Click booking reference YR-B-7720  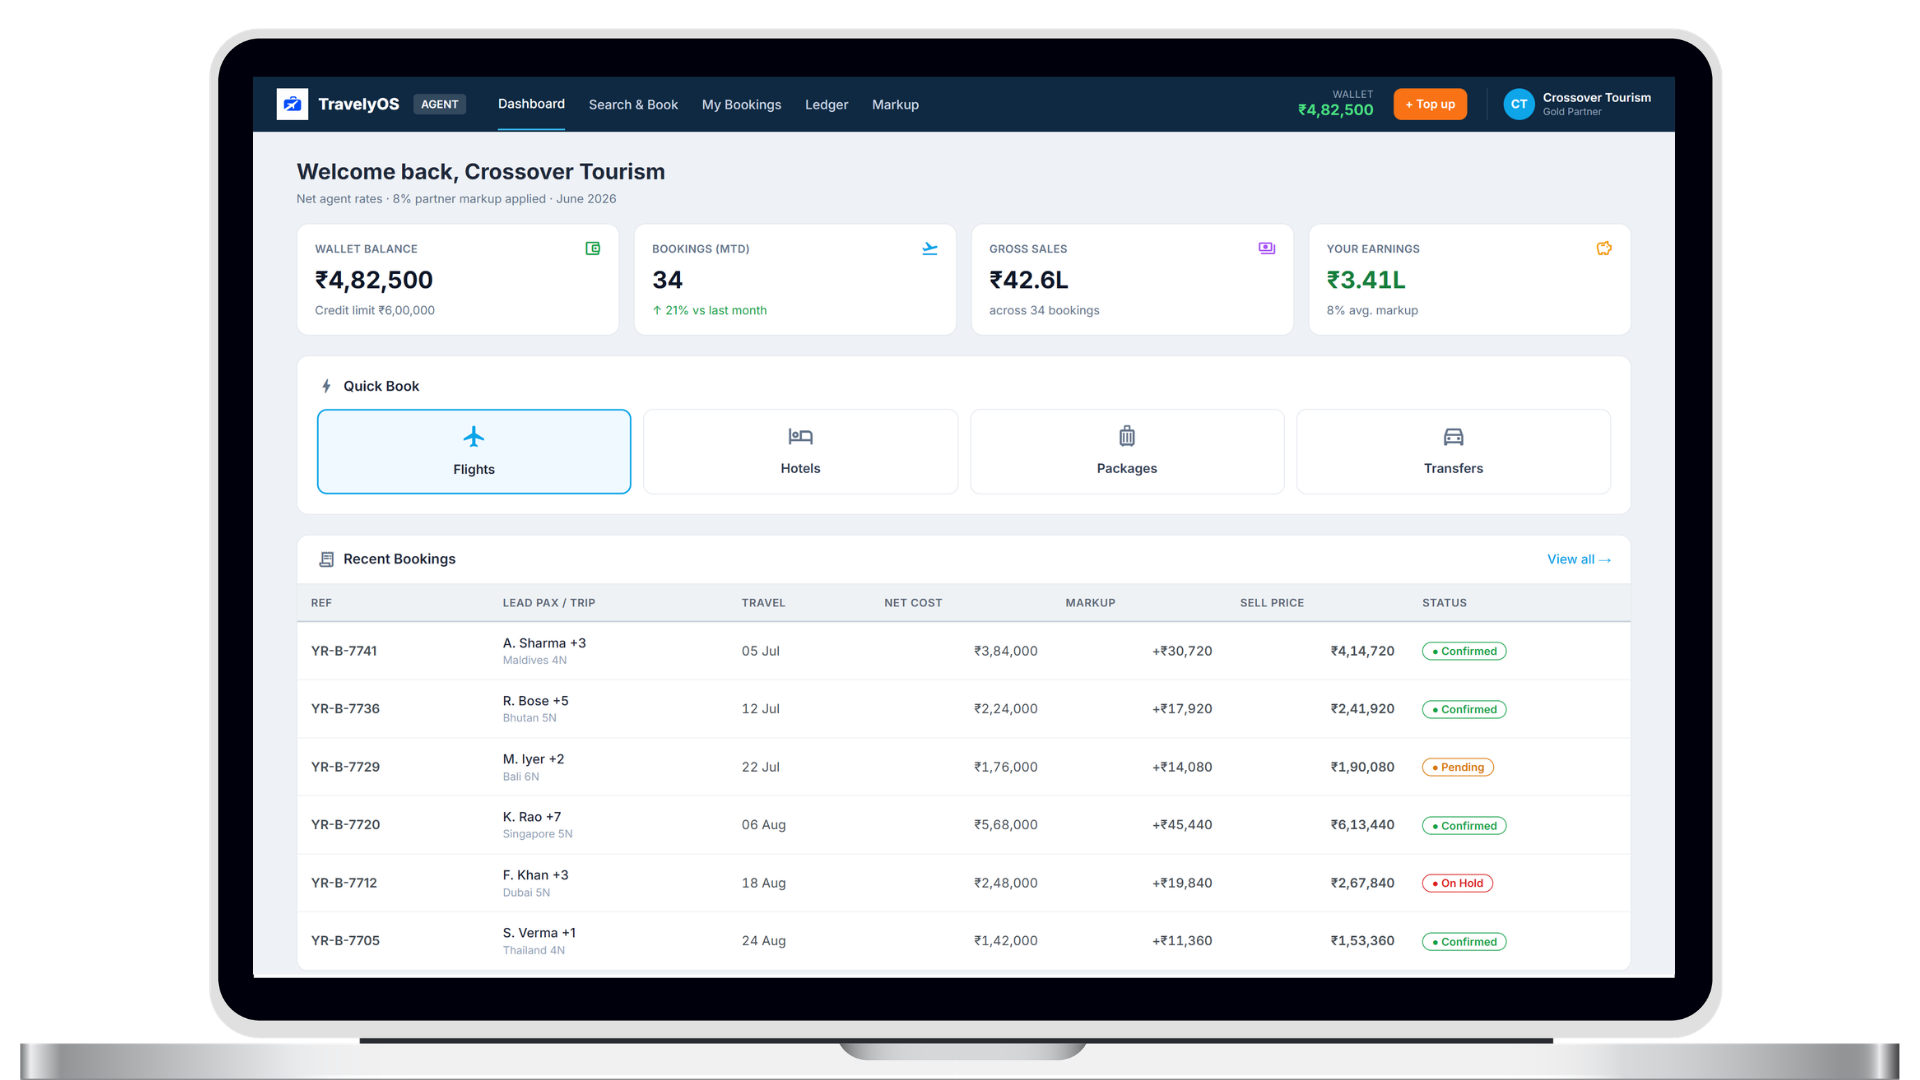345,825
